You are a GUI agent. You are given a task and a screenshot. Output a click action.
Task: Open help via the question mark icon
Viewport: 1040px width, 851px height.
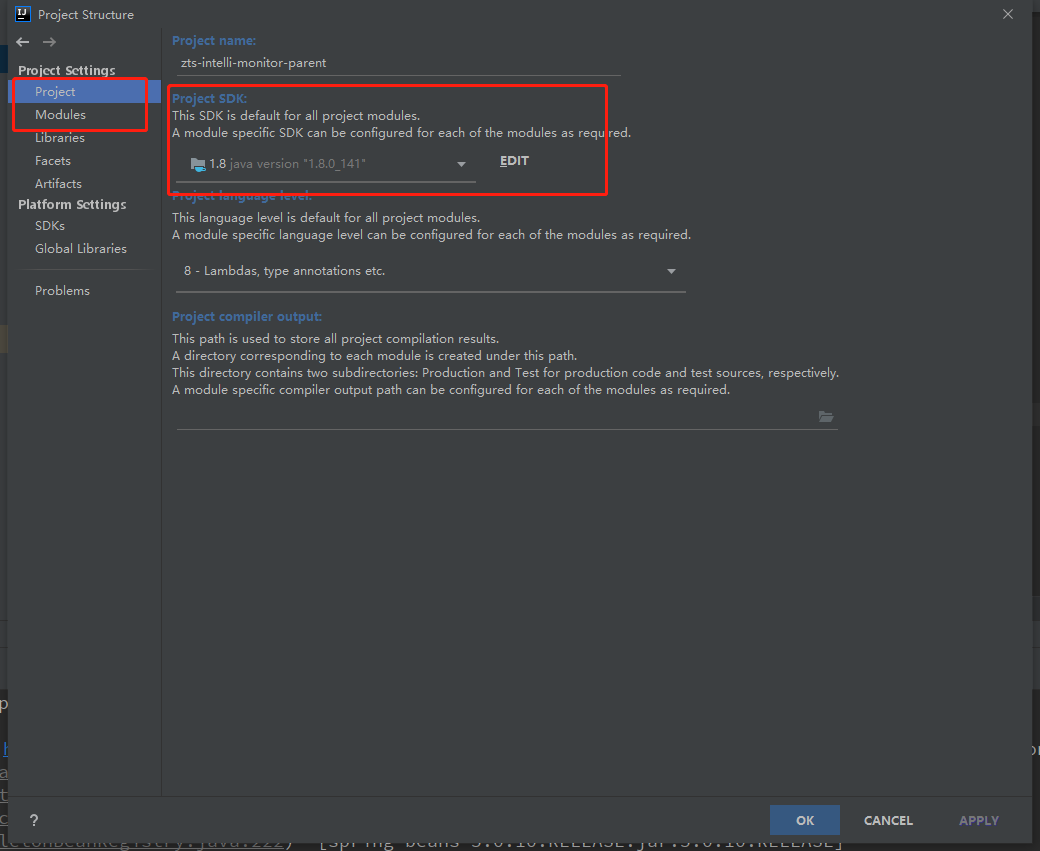click(34, 820)
